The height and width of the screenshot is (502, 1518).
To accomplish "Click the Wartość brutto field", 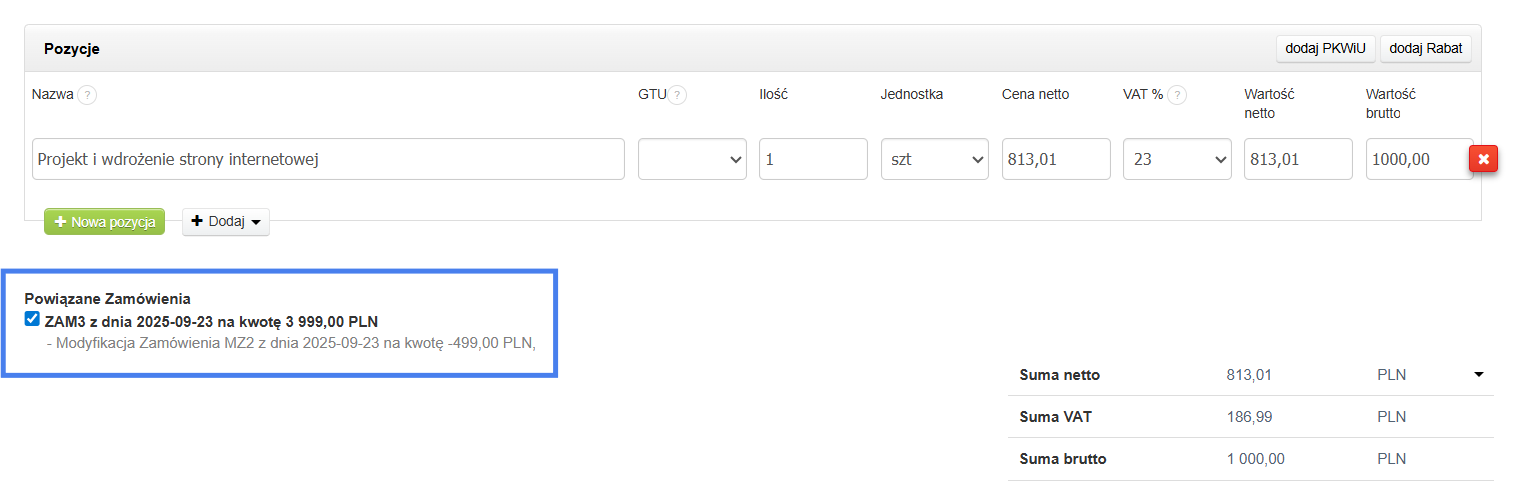I will pyautogui.click(x=1416, y=159).
